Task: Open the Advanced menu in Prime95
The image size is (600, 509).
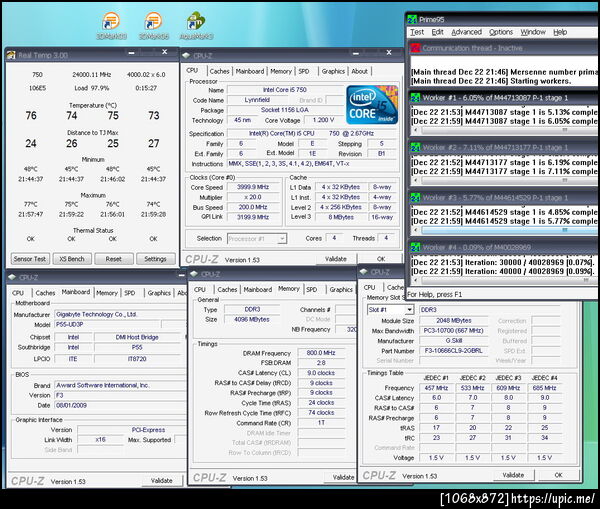Action: 466,32
